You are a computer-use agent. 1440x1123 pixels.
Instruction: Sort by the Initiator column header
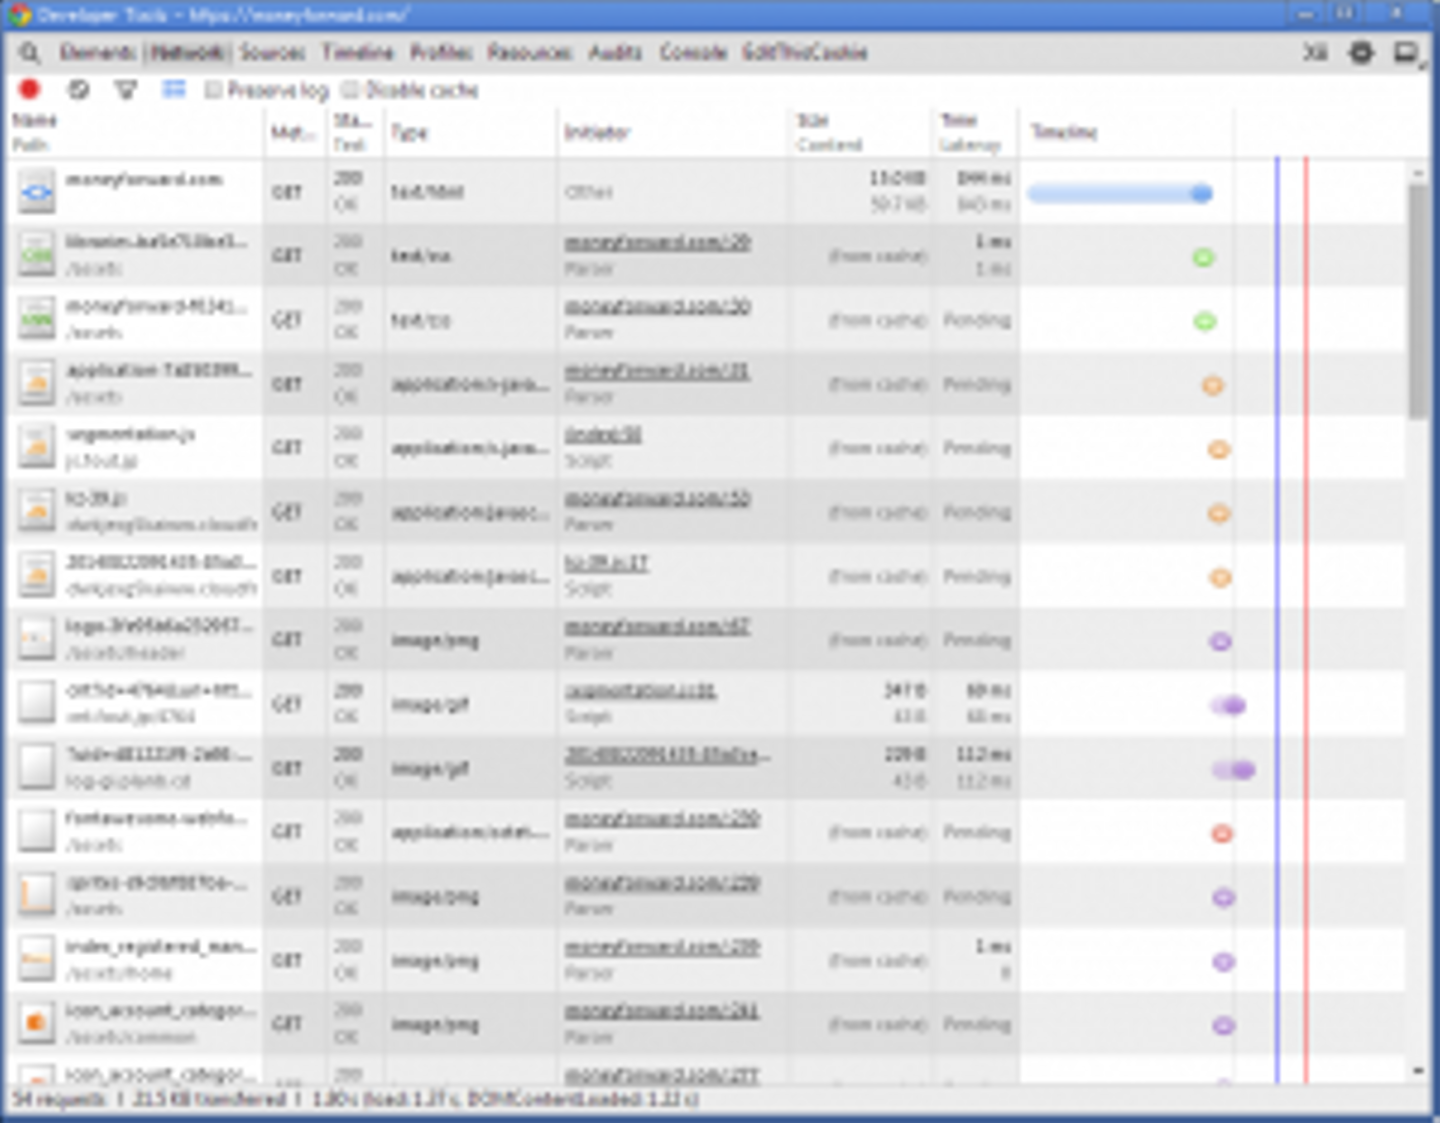(x=673, y=132)
